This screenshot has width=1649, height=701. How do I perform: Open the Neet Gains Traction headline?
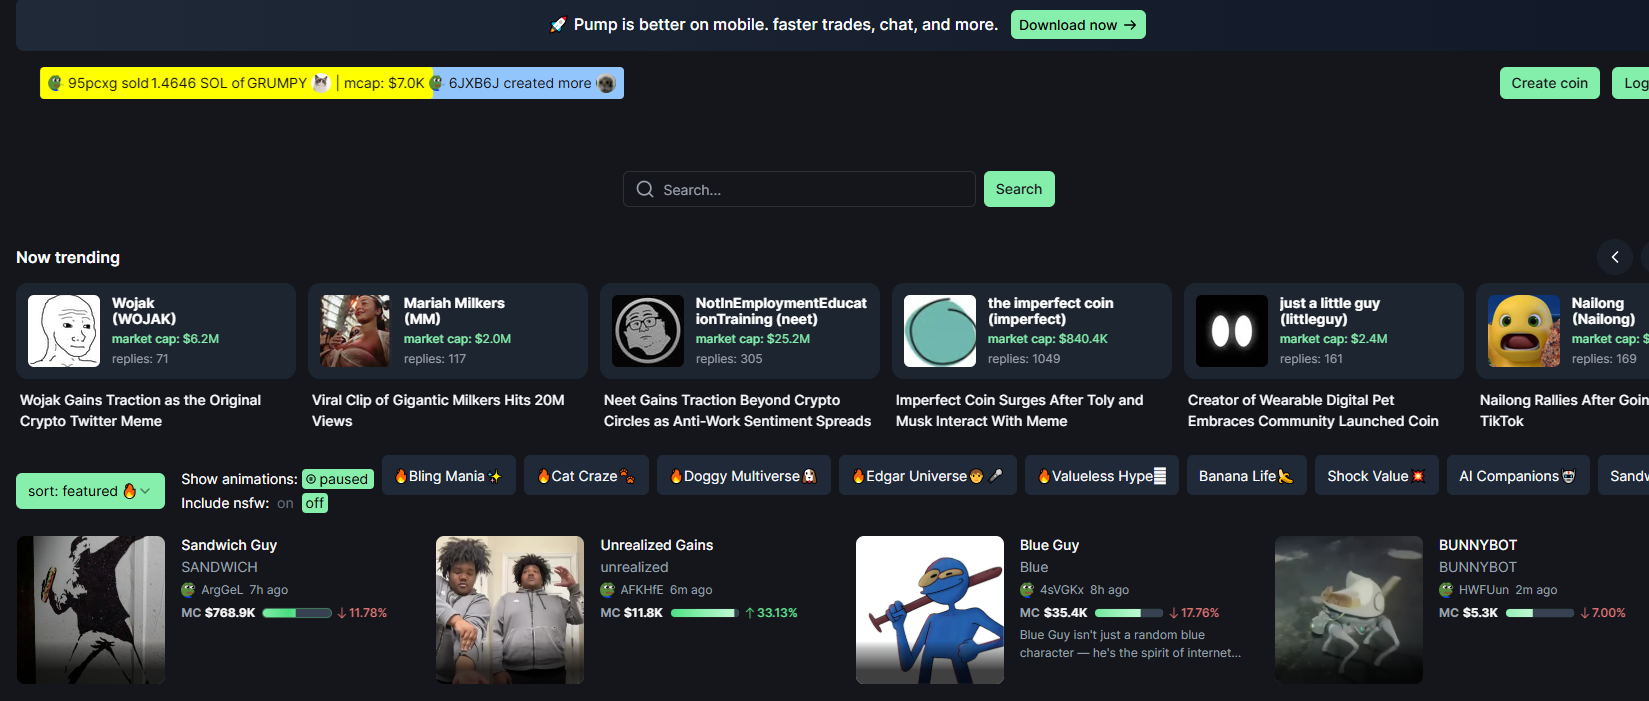pyautogui.click(x=737, y=410)
